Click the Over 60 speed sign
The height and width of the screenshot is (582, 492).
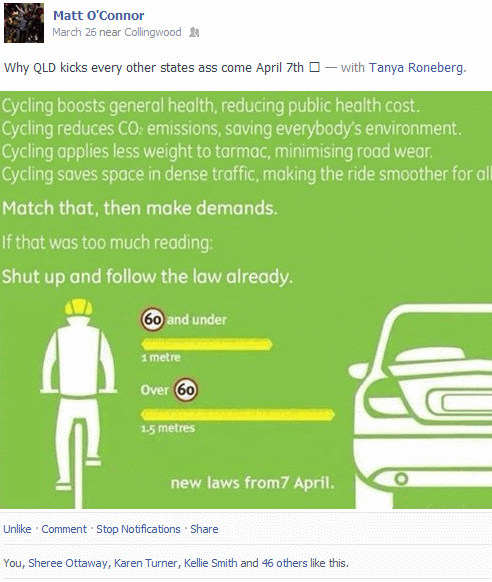tap(186, 389)
